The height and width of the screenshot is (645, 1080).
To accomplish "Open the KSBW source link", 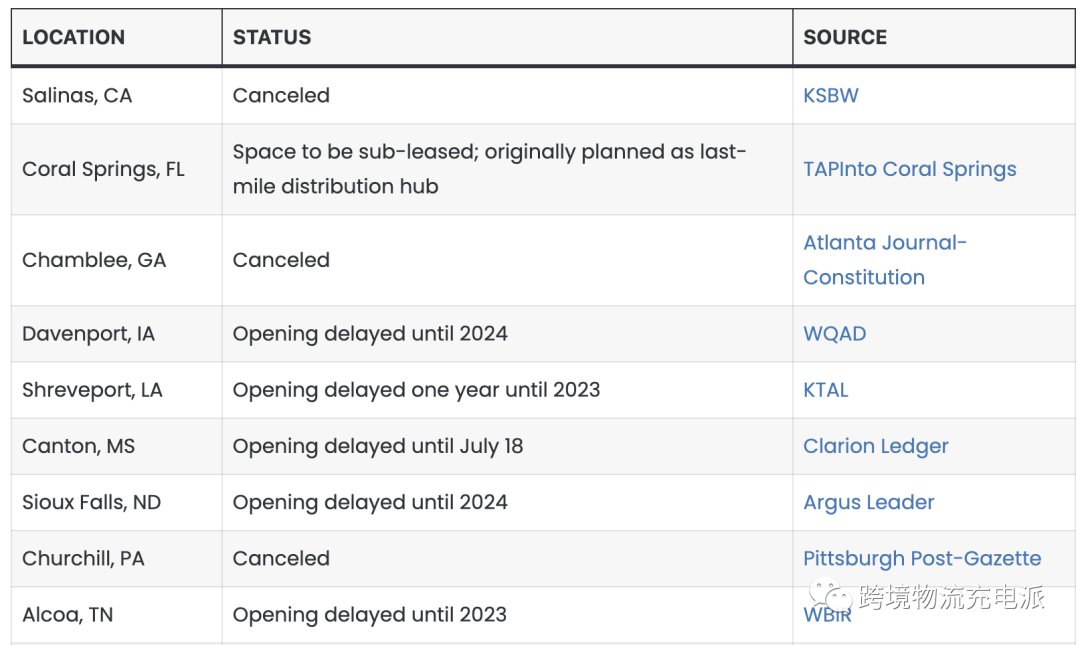I will (x=830, y=96).
